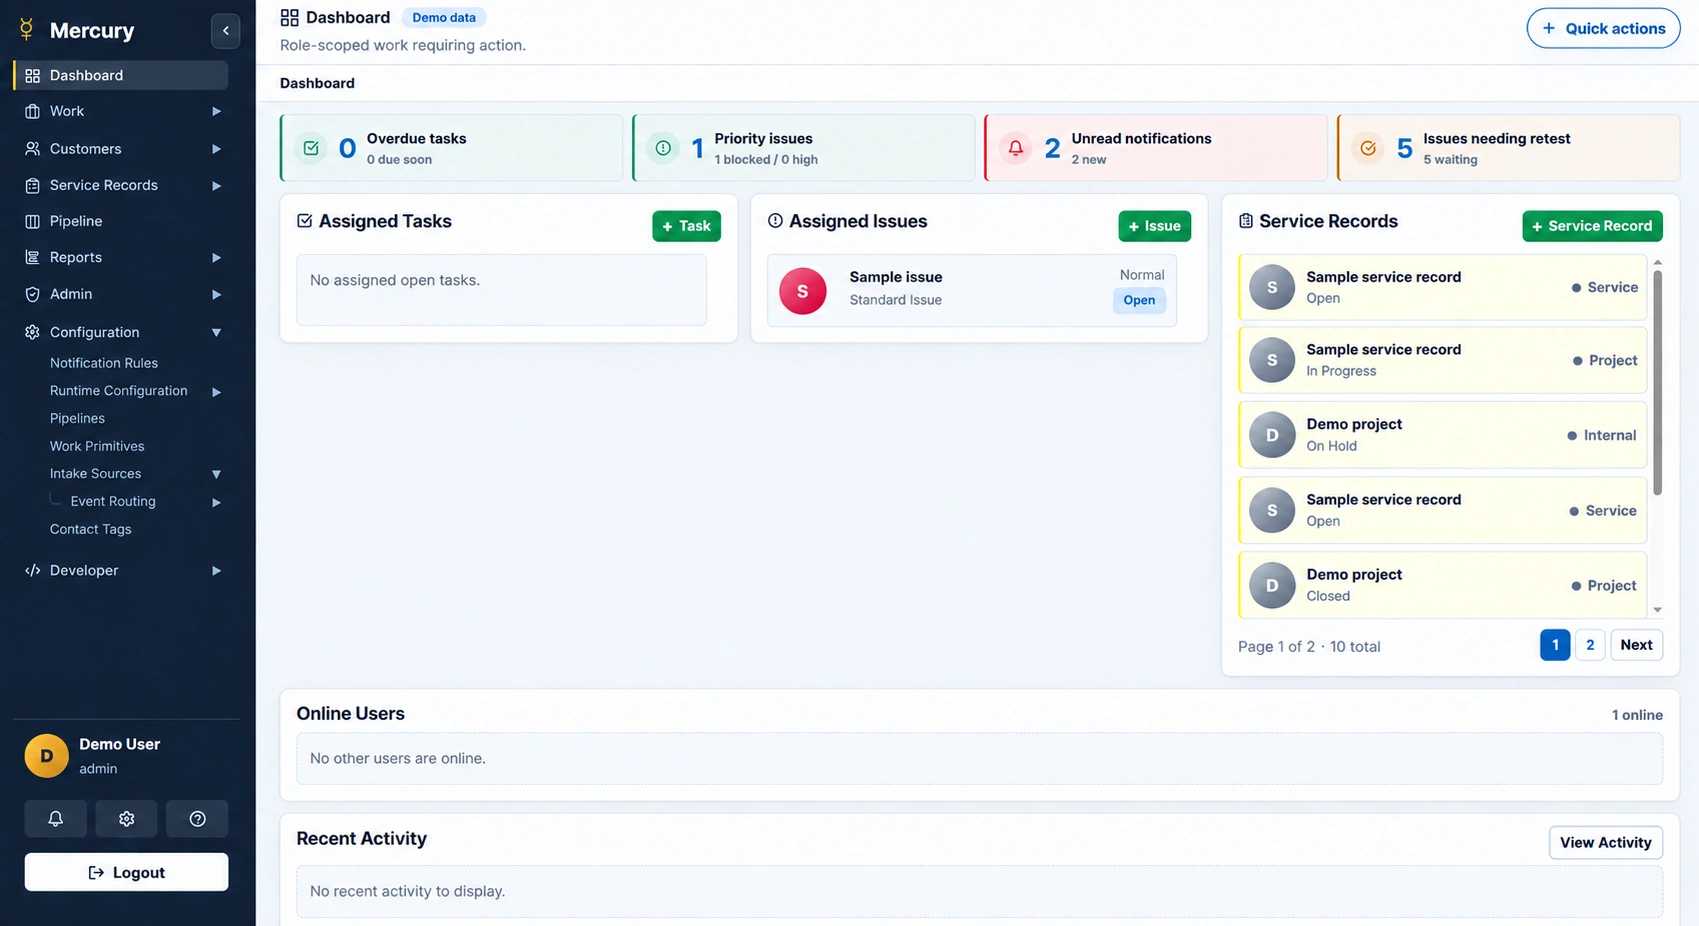
Task: Open notifications bell in sidebar footer
Action: click(x=56, y=819)
